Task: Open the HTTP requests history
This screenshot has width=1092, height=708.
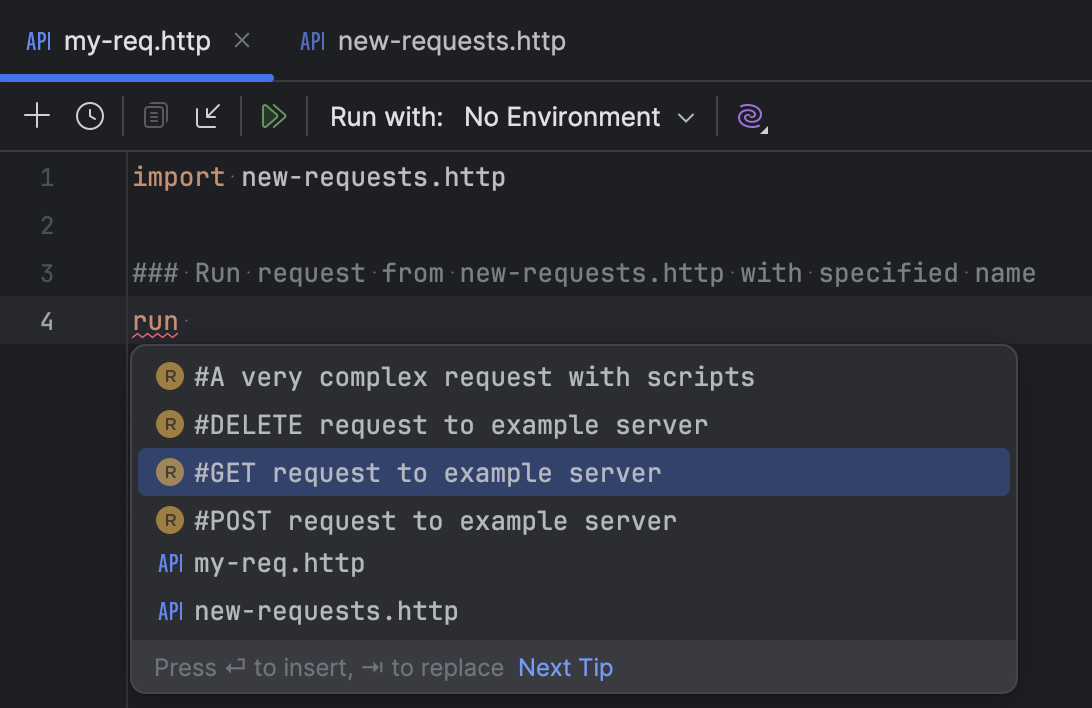Action: pos(90,115)
